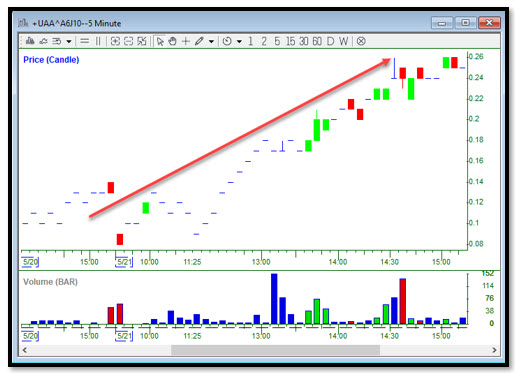Click the right scrollbar arrow
The image size is (515, 373).
[494, 350]
